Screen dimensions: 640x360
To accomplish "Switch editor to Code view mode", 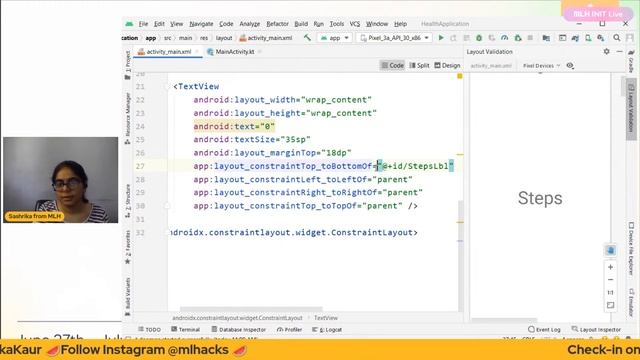I will [392, 65].
